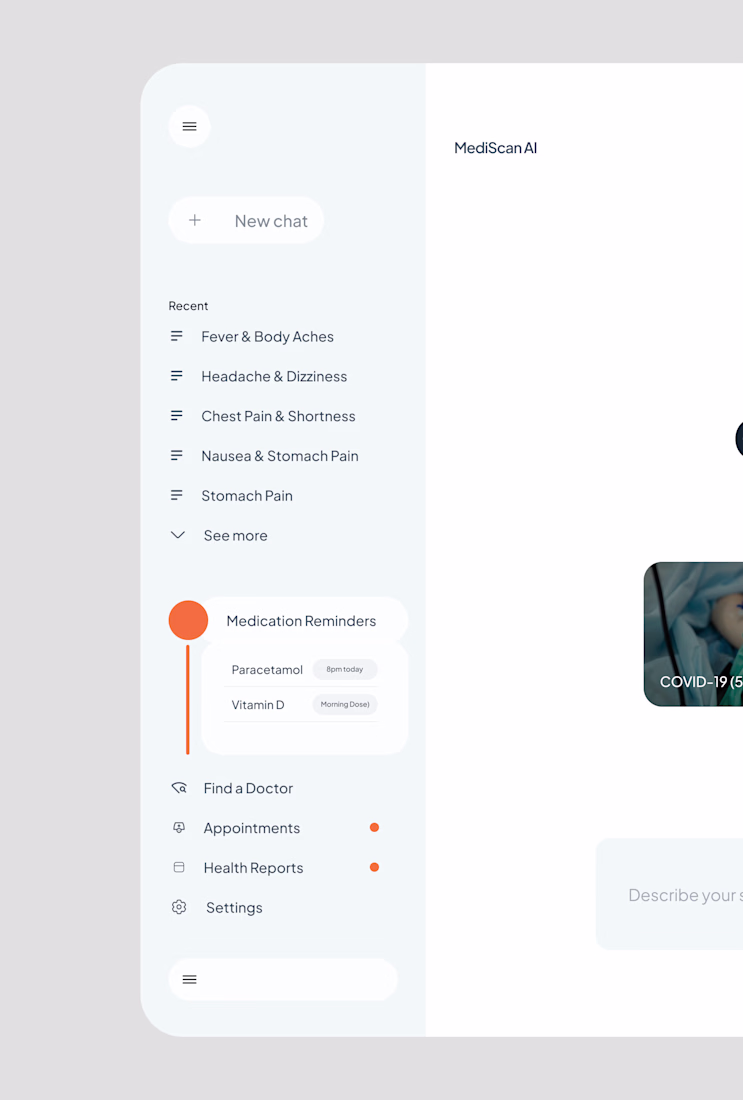Click the Appointments calendar icon

179,828
